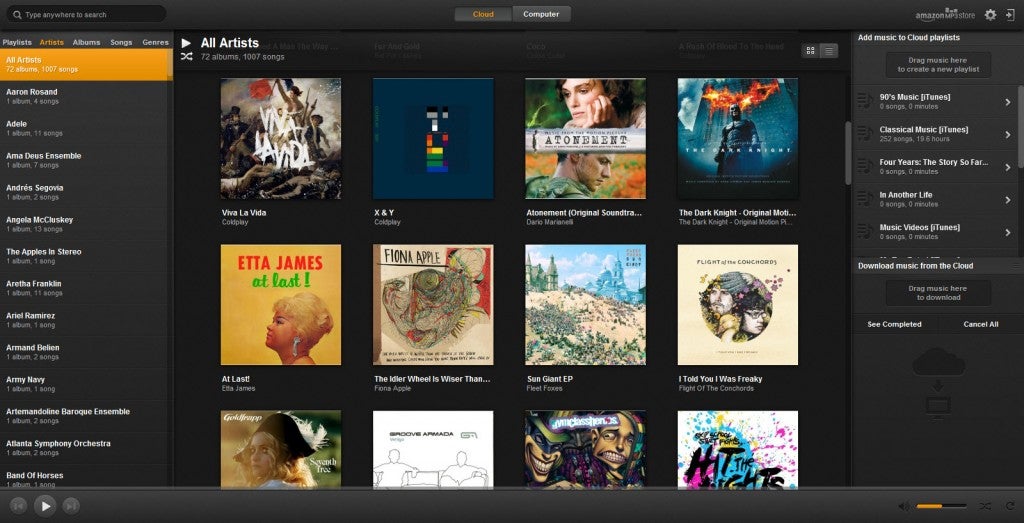Switch to the Computer library

(541, 14)
